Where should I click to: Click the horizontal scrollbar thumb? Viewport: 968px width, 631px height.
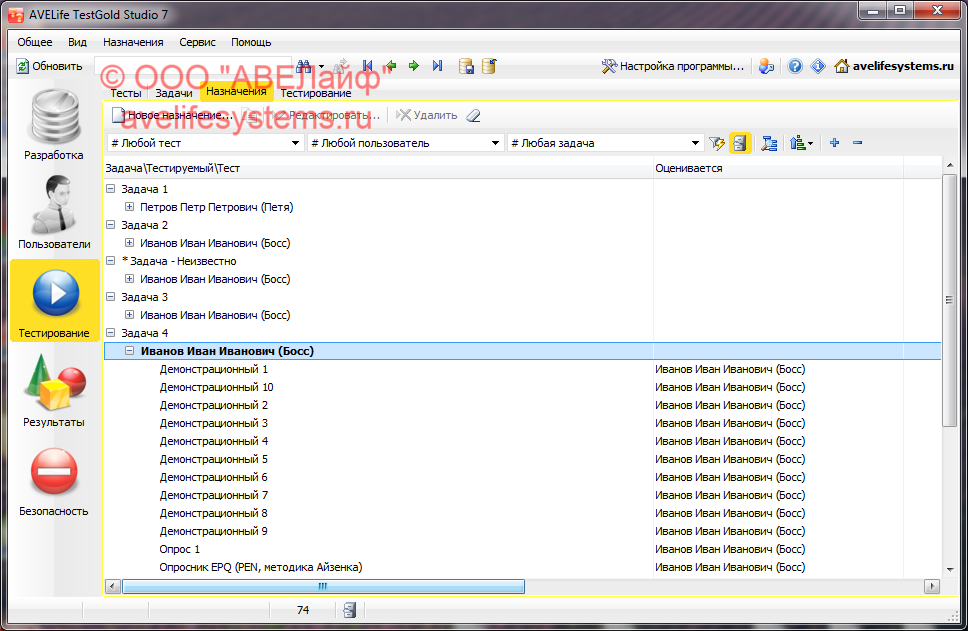pos(322,586)
